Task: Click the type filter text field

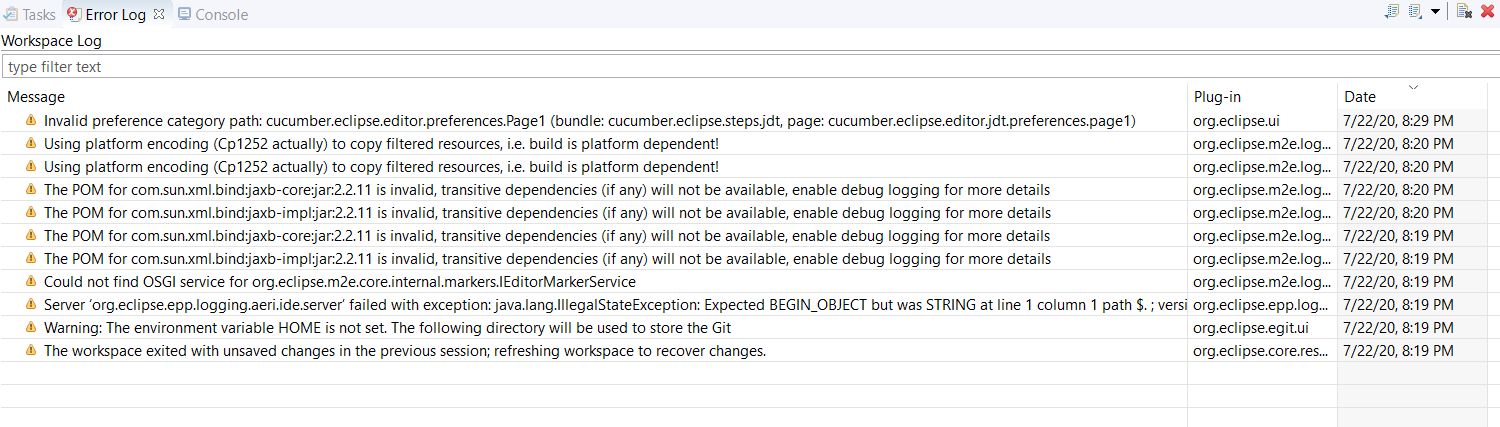Action: click(x=750, y=67)
